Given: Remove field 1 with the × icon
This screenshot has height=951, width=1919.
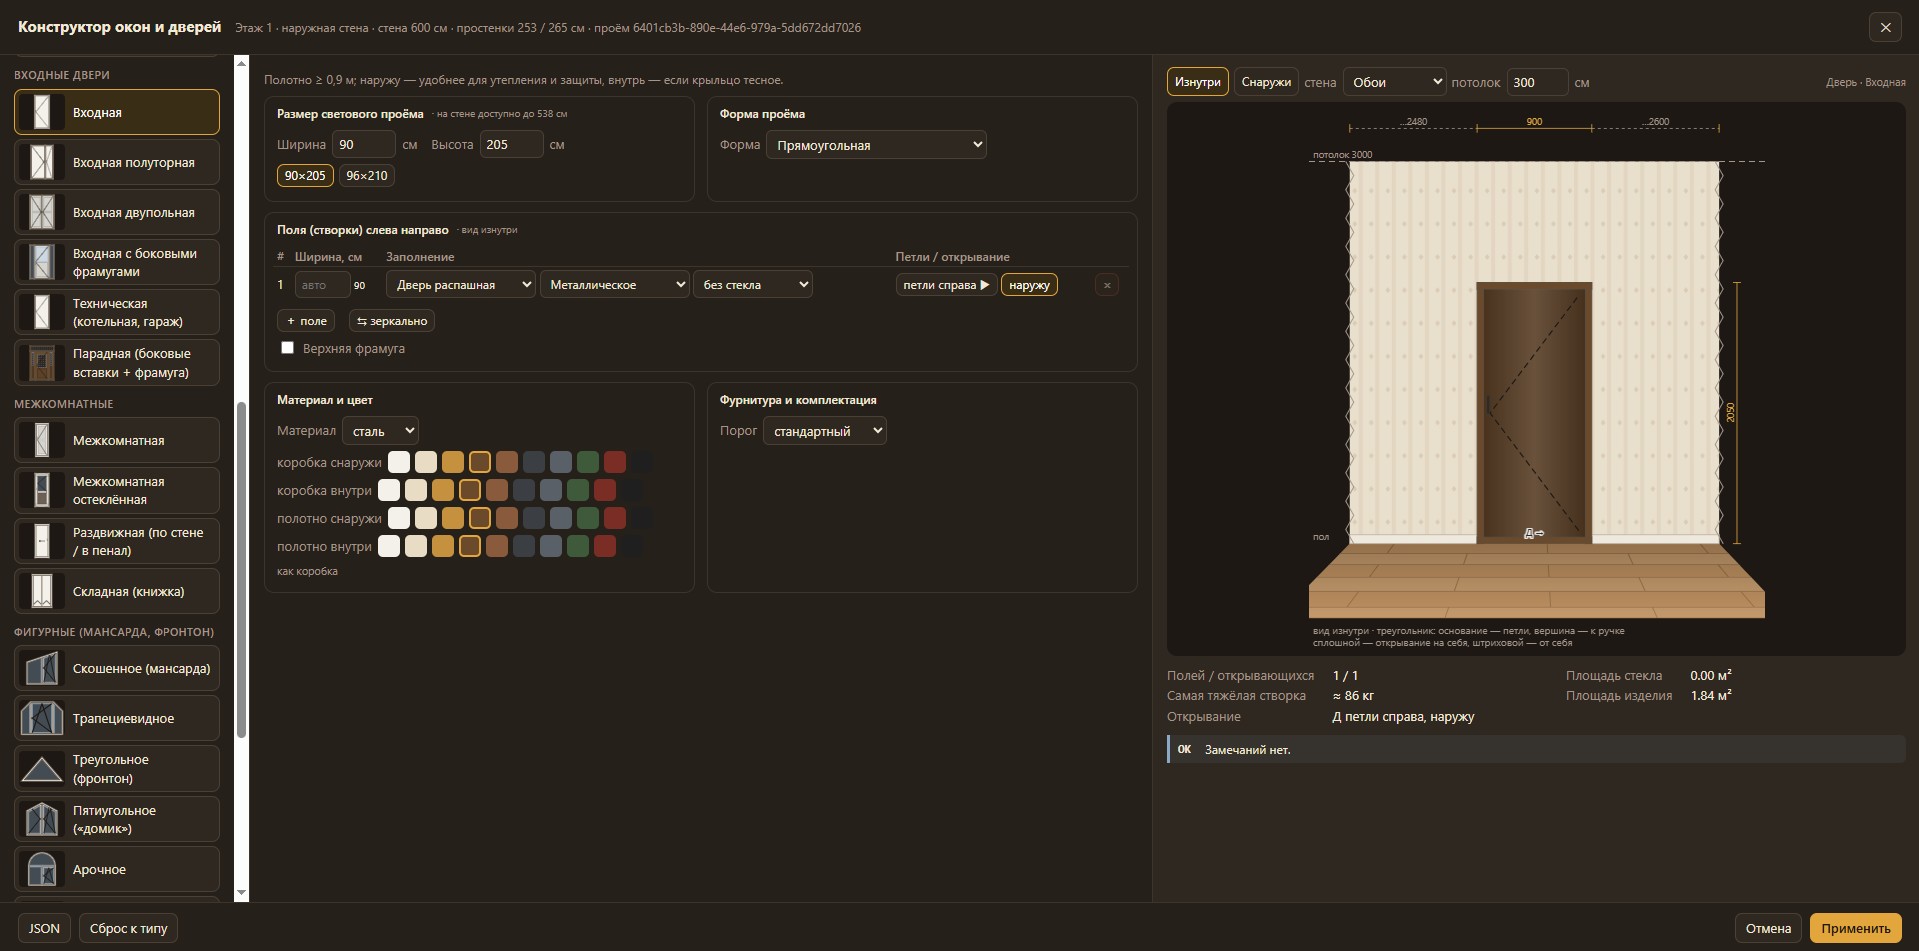Looking at the screenshot, I should (x=1106, y=285).
